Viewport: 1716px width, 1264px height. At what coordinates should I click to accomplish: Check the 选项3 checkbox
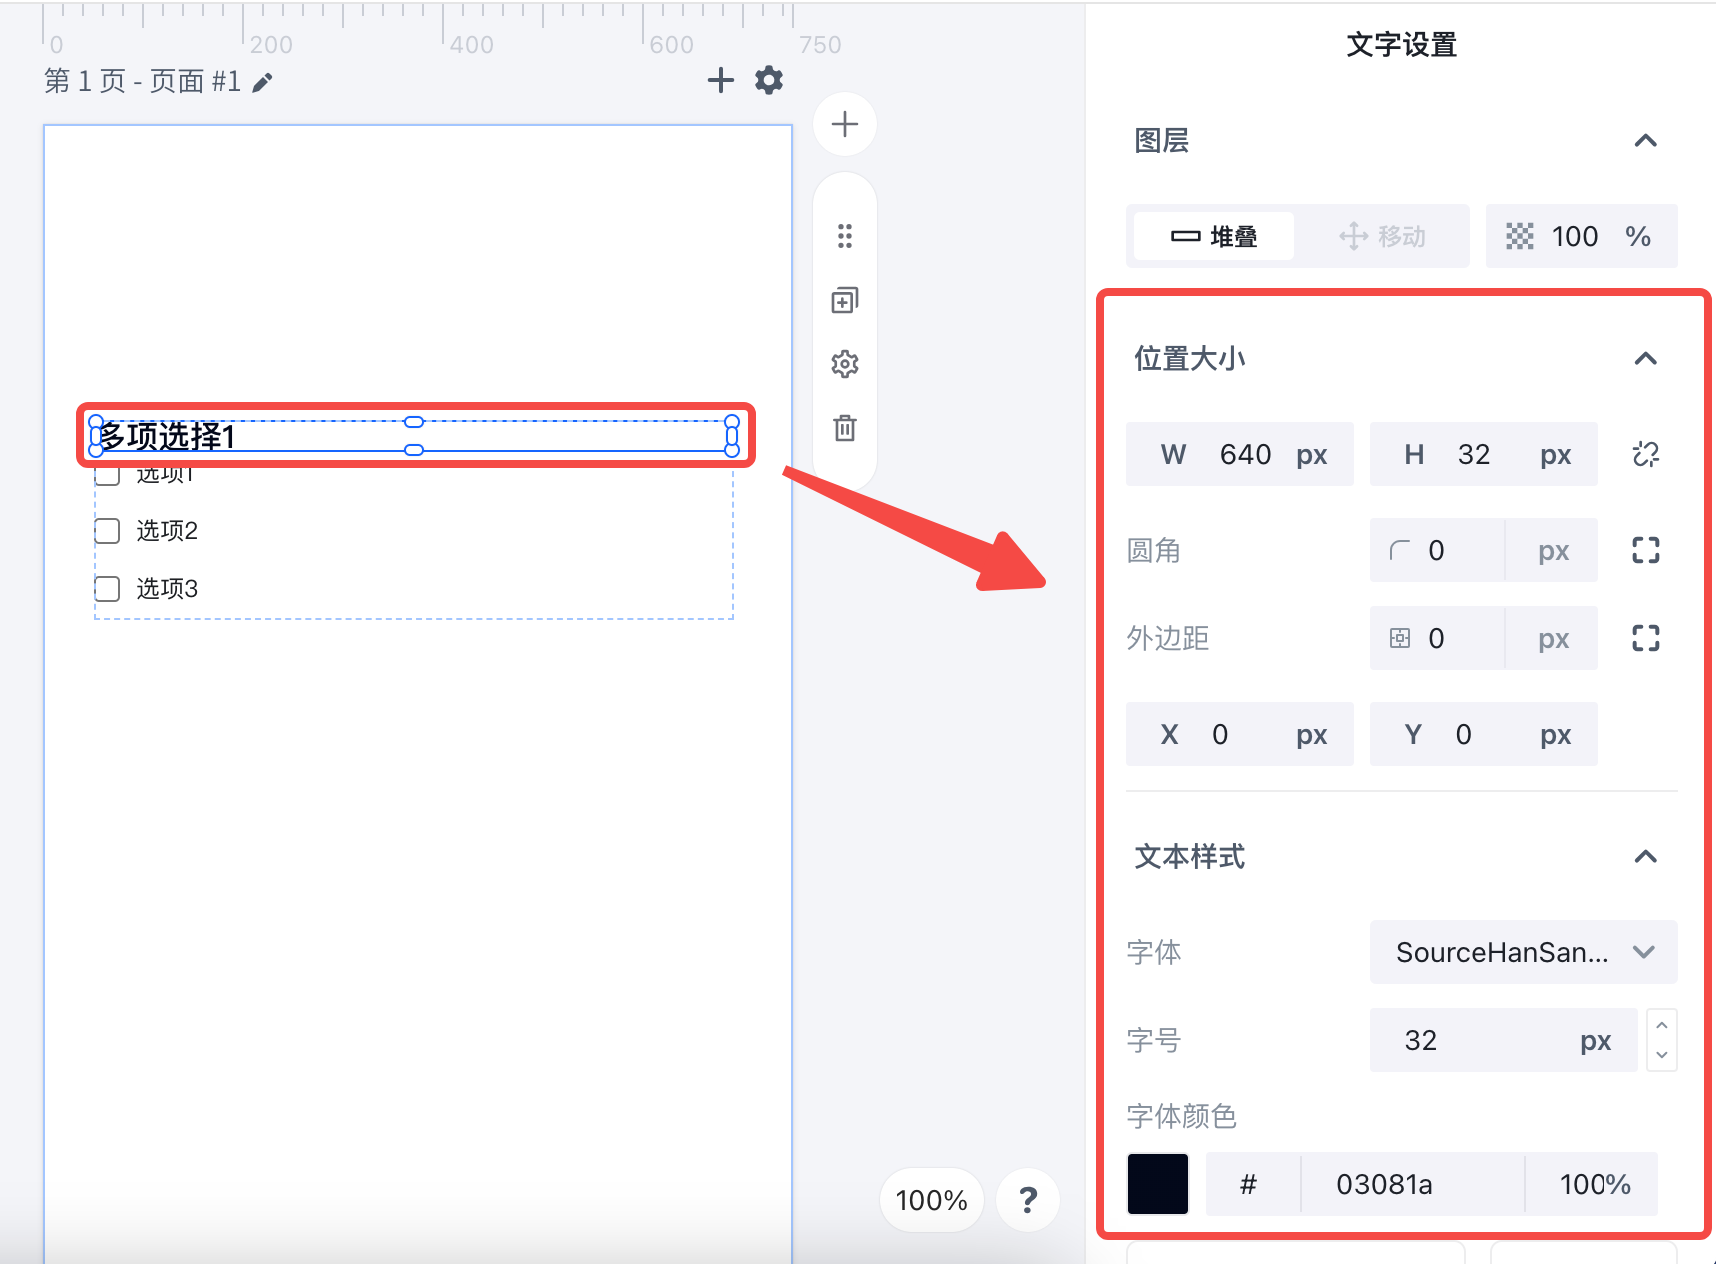107,588
